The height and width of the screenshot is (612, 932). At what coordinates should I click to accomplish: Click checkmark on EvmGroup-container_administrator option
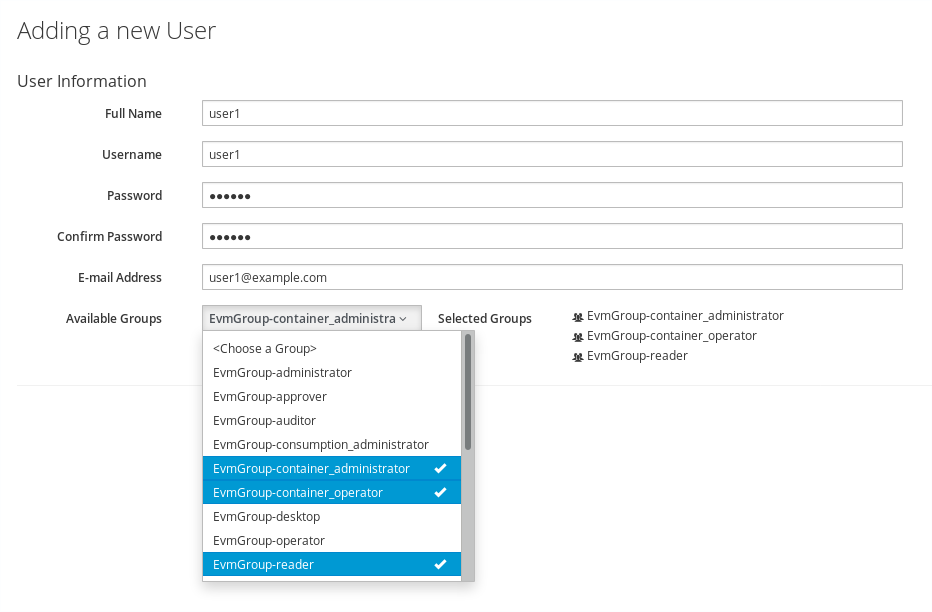[440, 469]
